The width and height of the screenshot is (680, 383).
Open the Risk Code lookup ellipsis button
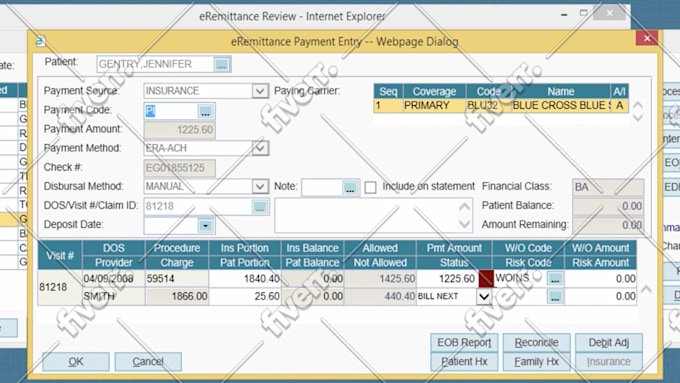555,297
